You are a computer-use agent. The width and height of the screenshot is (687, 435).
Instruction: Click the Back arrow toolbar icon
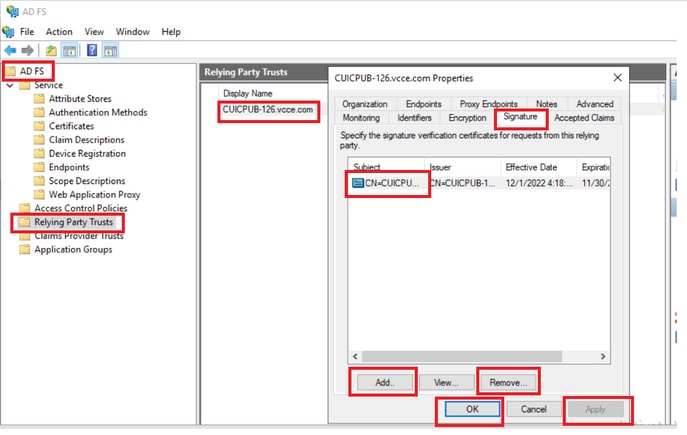click(x=10, y=51)
